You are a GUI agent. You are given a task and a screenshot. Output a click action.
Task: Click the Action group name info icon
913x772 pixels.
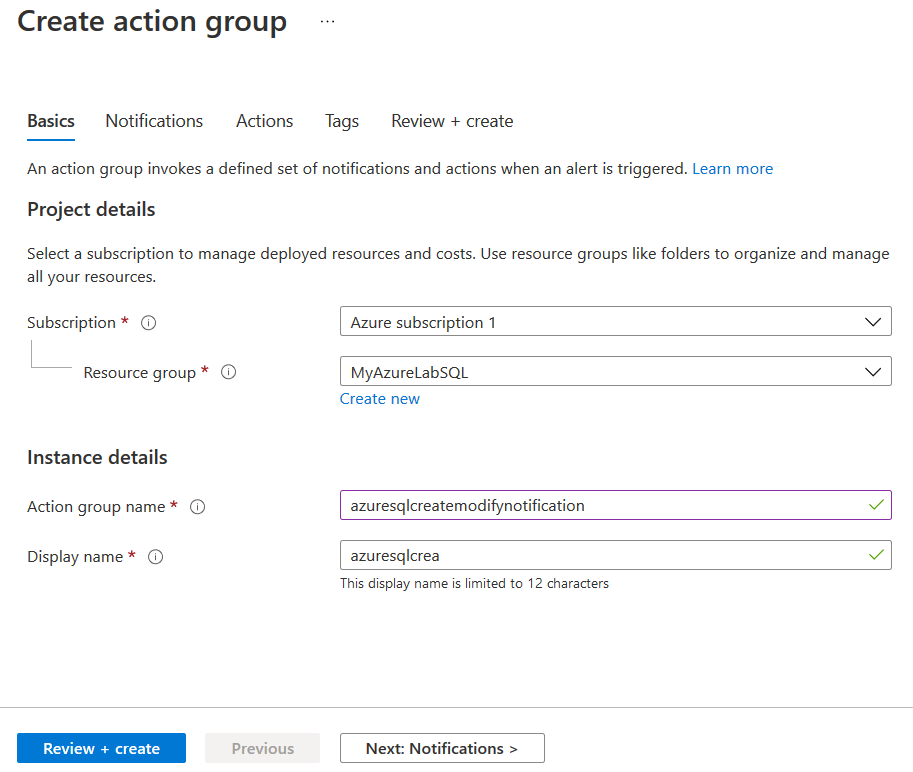(x=198, y=507)
